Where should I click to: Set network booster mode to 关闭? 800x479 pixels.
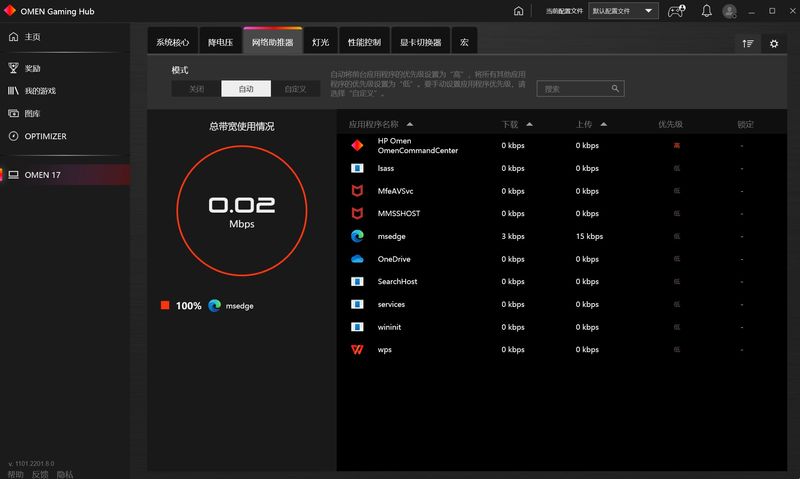pyautogui.click(x=195, y=89)
